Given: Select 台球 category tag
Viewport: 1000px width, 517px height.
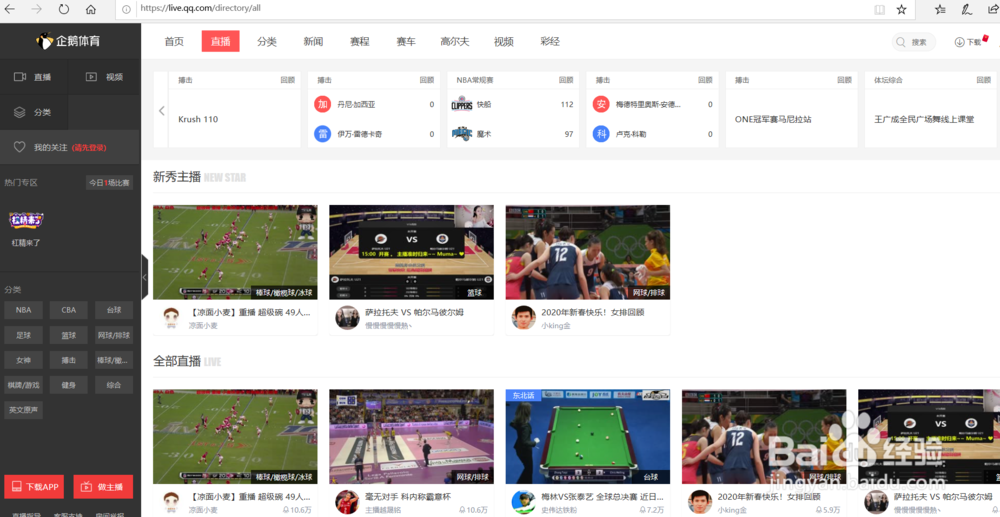Looking at the screenshot, I should [x=114, y=310].
